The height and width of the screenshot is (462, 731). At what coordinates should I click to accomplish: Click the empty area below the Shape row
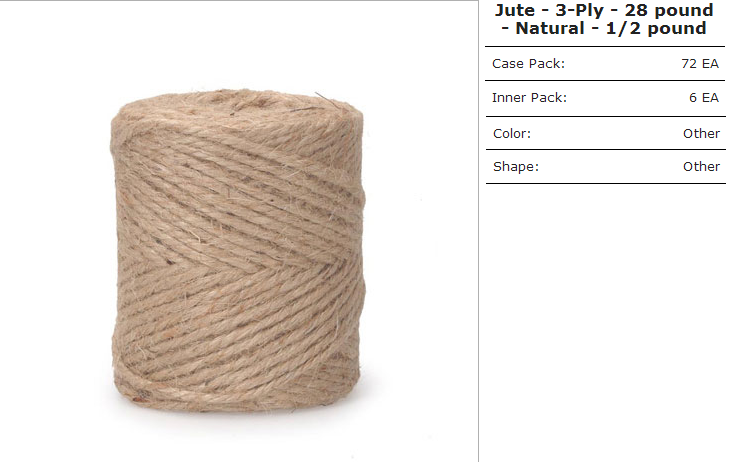tap(605, 322)
